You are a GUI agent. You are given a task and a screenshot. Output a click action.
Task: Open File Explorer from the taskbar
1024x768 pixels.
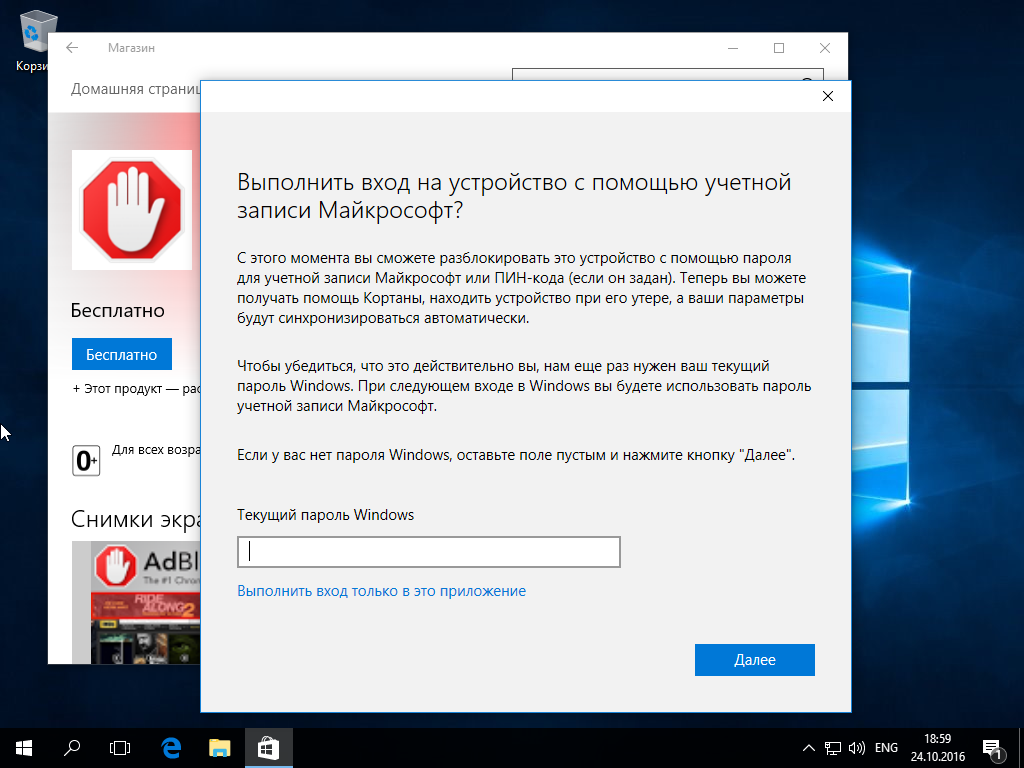219,748
